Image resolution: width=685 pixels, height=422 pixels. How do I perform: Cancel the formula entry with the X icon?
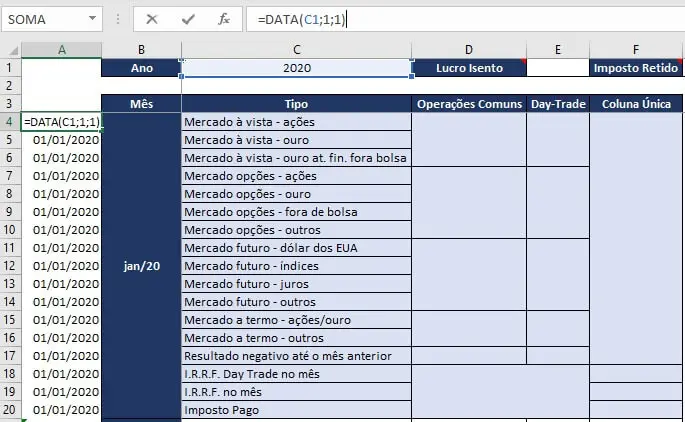click(152, 19)
